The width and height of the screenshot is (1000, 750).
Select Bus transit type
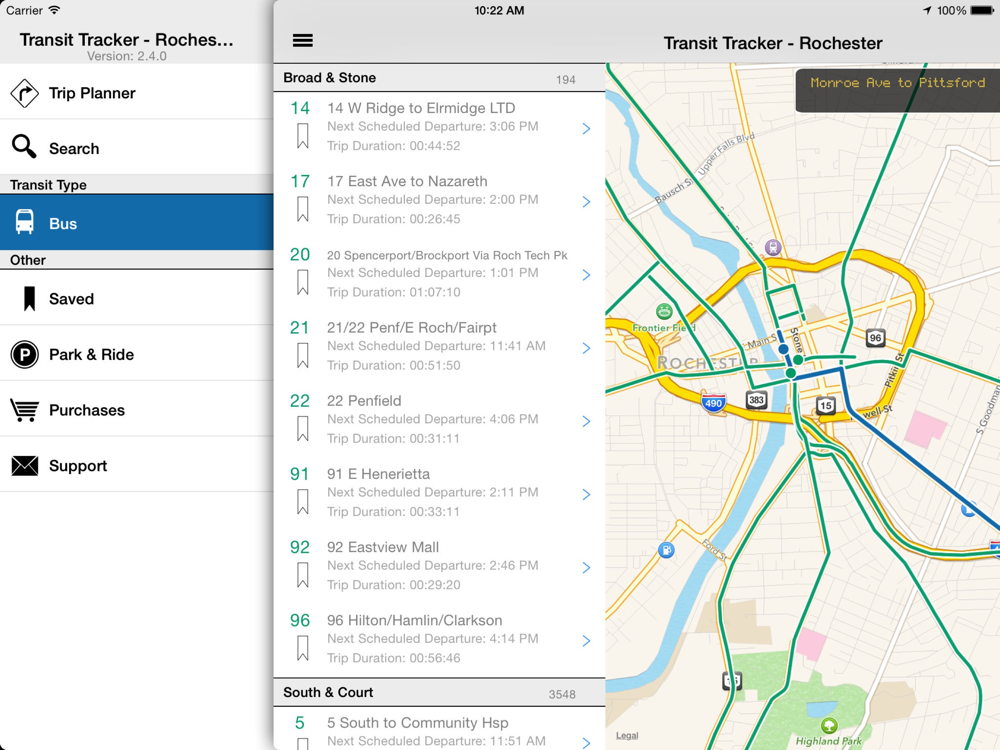136,223
